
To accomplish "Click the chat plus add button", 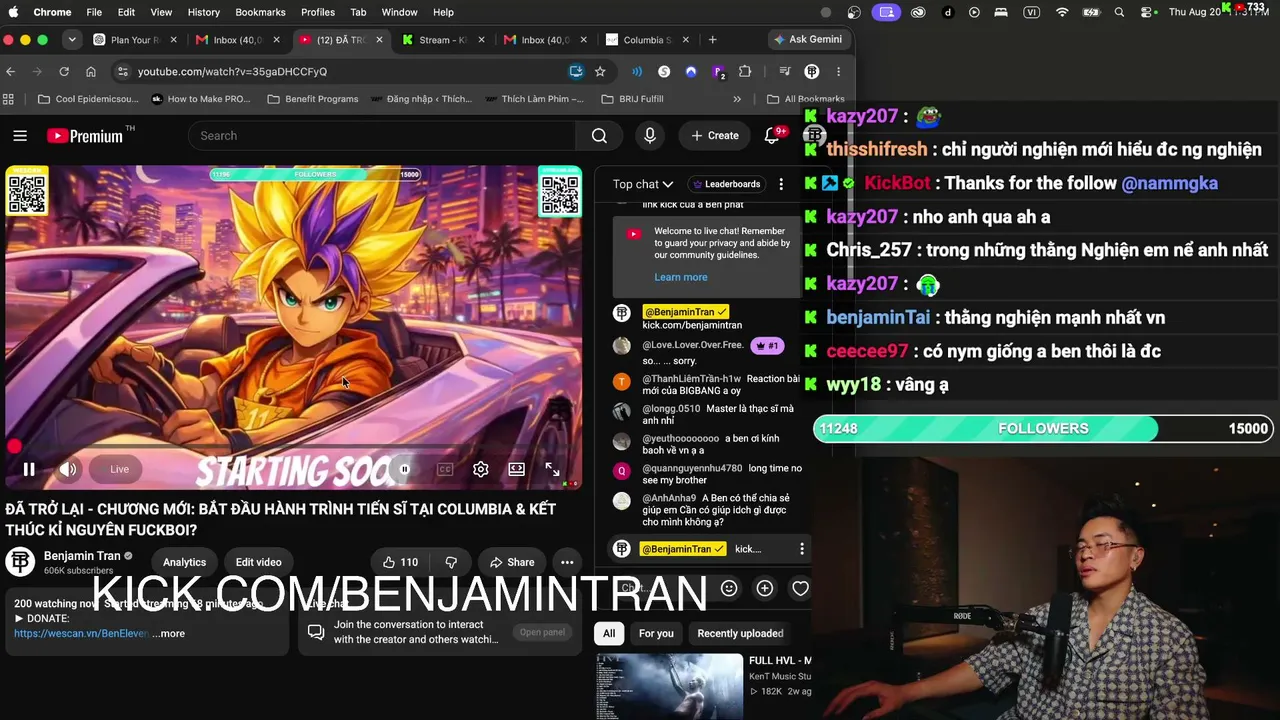I will 765,588.
